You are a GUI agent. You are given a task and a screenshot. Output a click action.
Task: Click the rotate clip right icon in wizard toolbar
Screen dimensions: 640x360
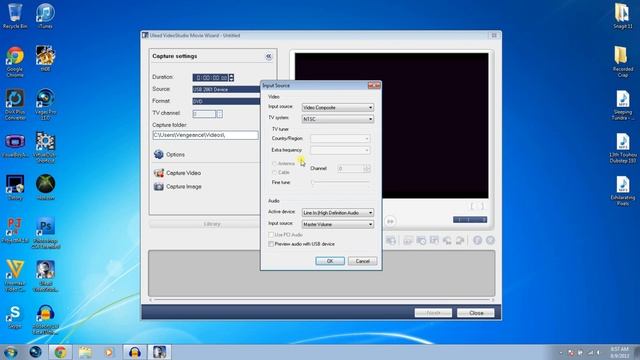460,240
